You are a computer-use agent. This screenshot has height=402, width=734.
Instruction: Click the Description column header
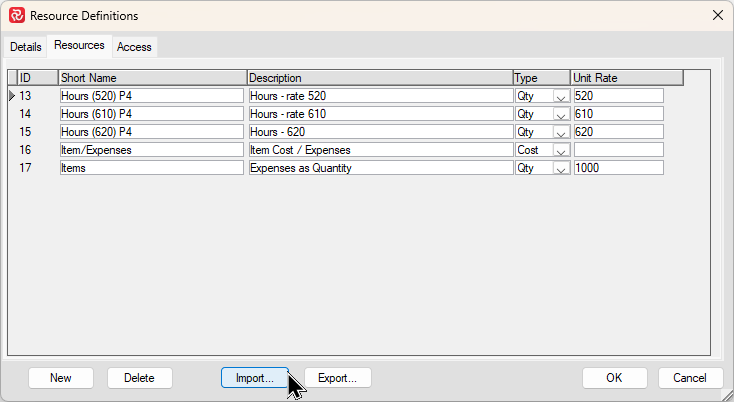[x=380, y=78]
